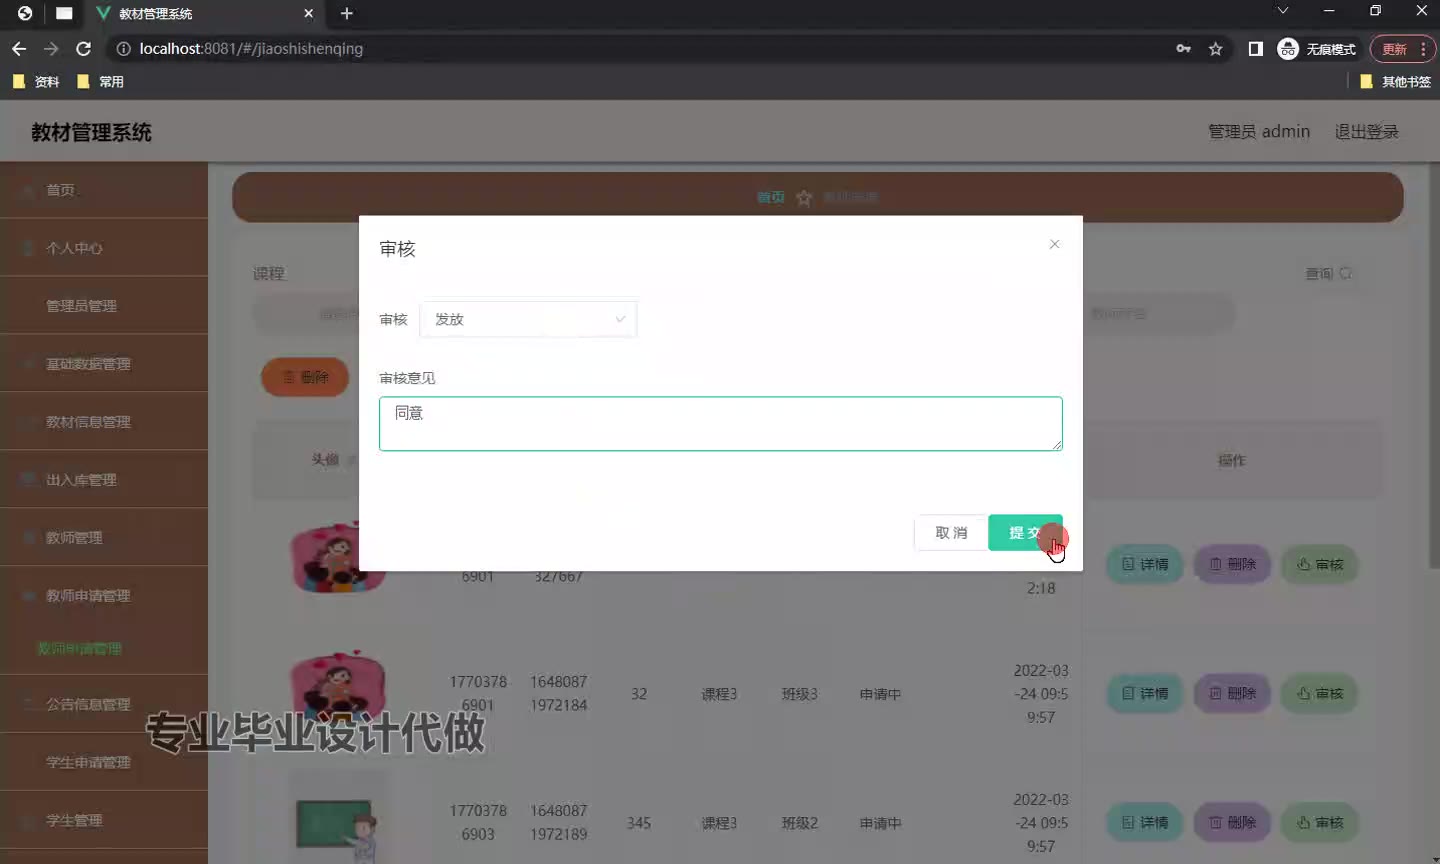
Task: Open 详情 for the row dated 2:18
Action: (x=1145, y=564)
